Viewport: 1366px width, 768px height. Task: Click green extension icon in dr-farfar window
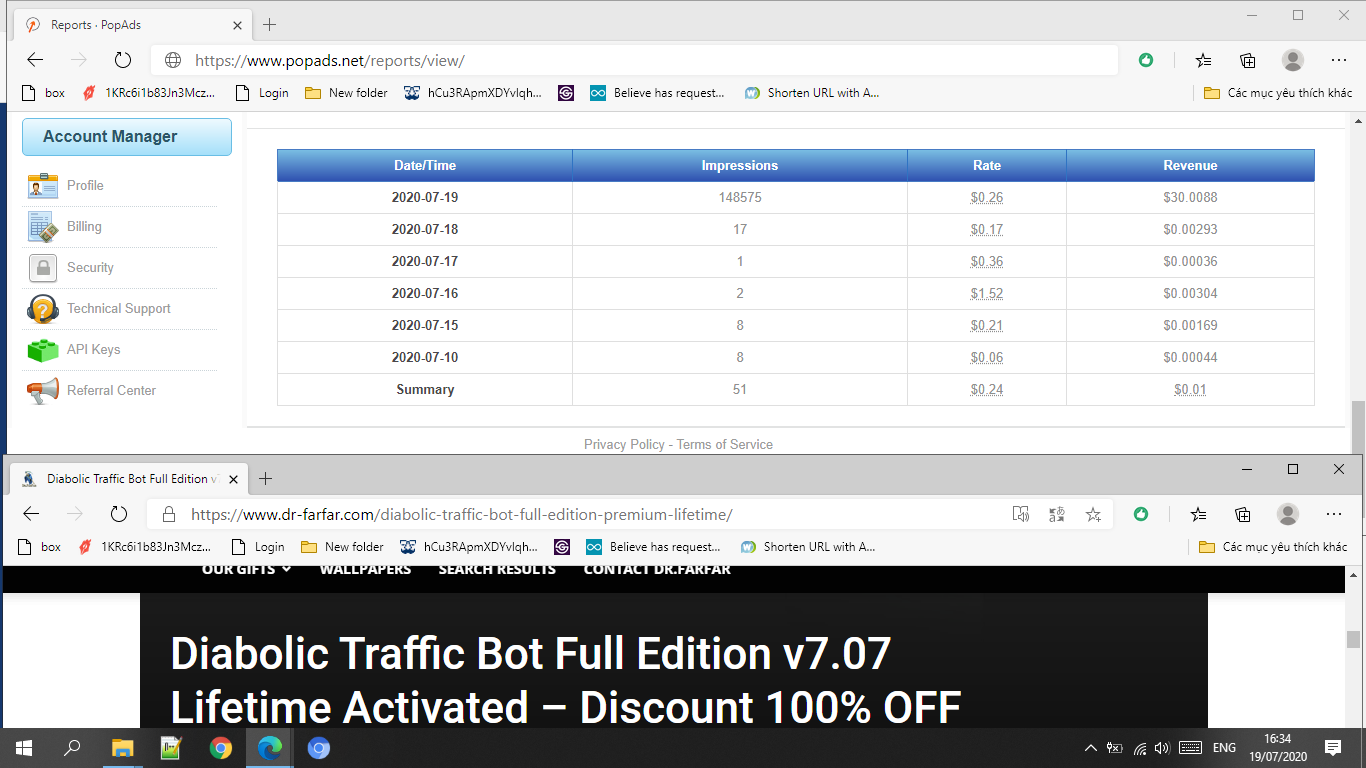click(x=1141, y=514)
